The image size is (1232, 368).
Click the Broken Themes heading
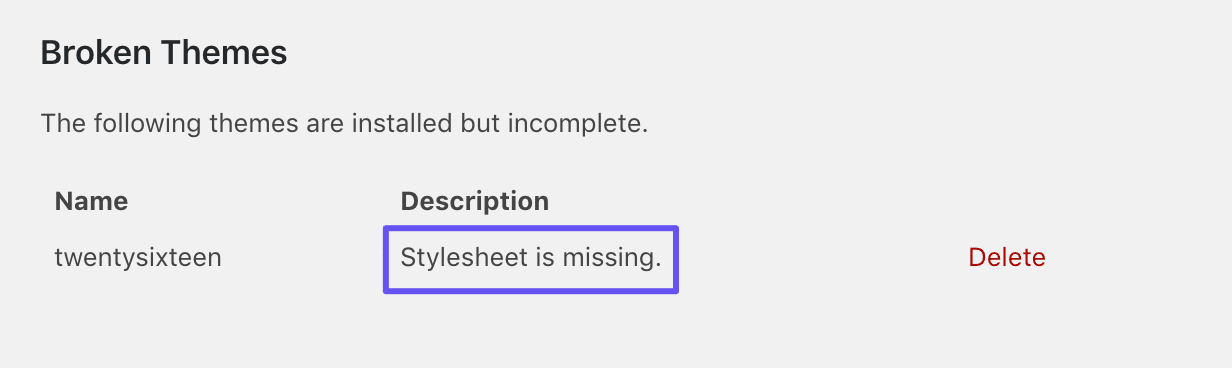point(164,52)
